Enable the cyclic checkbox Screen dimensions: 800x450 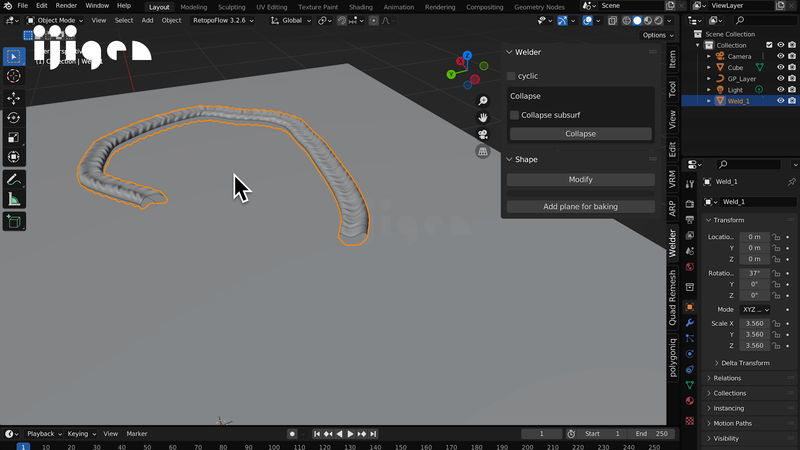pos(511,76)
